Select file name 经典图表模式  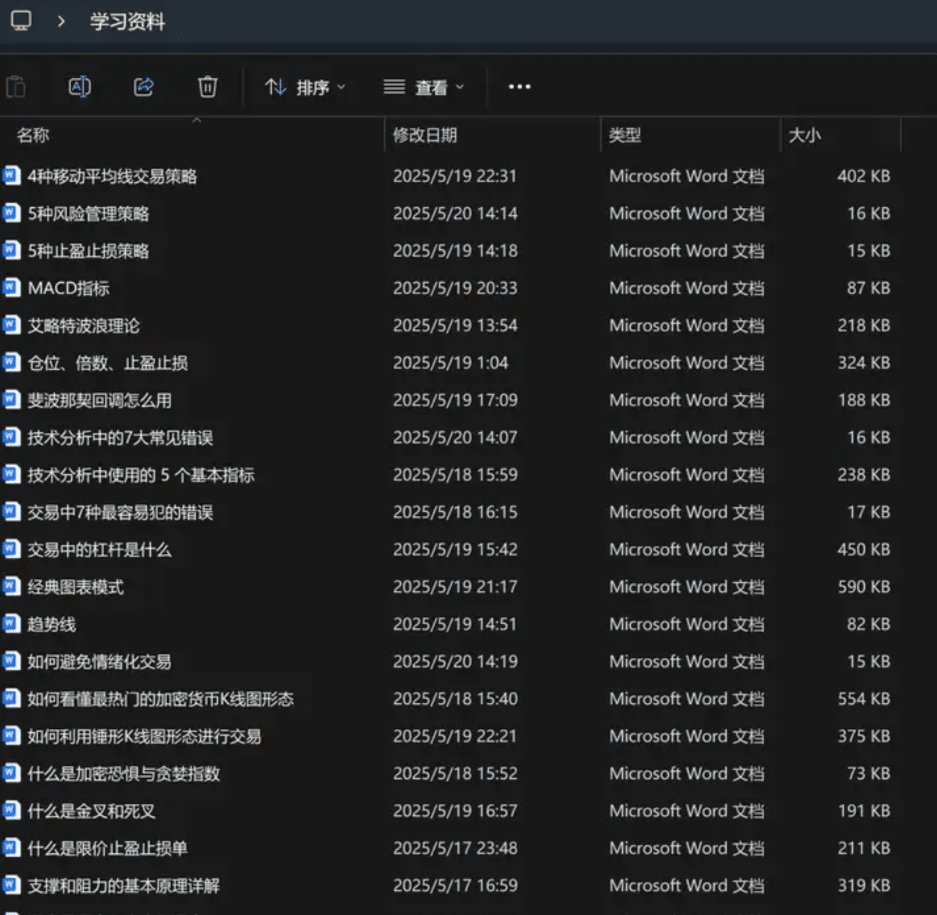(76, 587)
